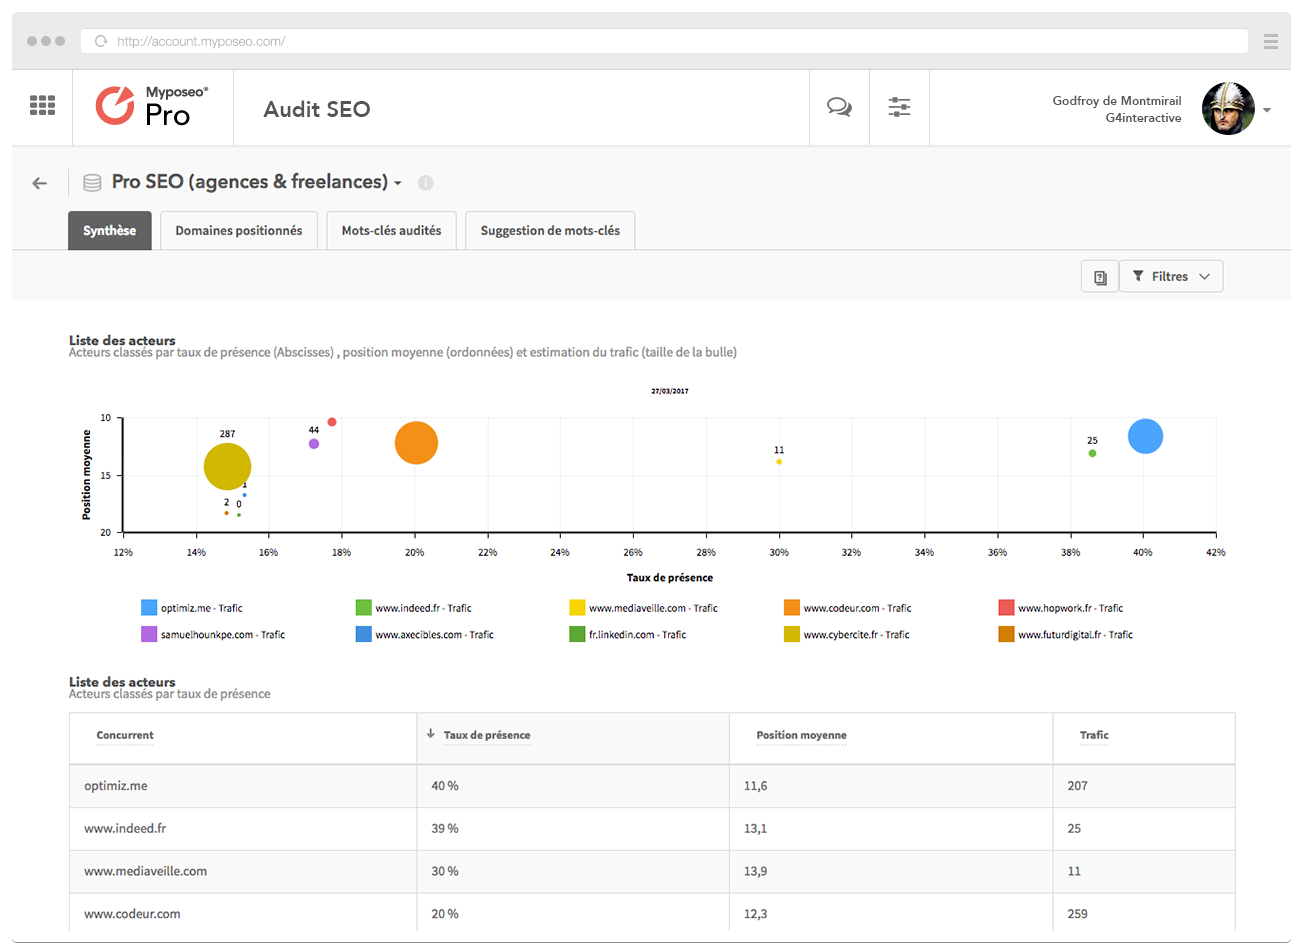1302x952 pixels.
Task: Open the settings sliders icon
Action: point(899,107)
